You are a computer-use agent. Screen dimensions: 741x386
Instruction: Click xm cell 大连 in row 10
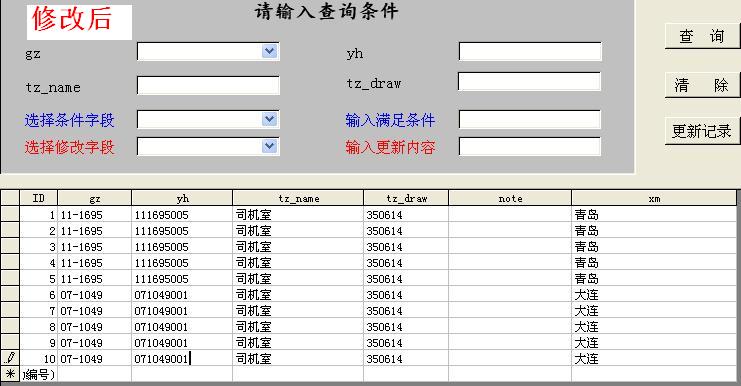[654, 359]
